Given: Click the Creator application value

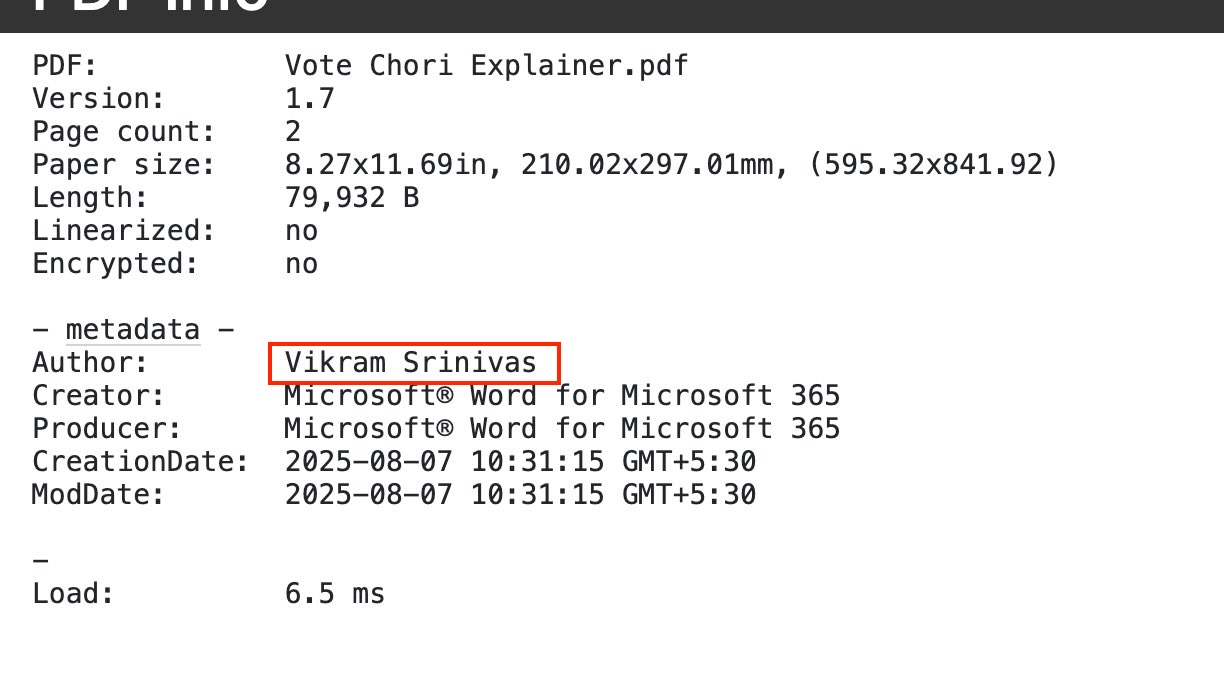Looking at the screenshot, I should pos(561,396).
